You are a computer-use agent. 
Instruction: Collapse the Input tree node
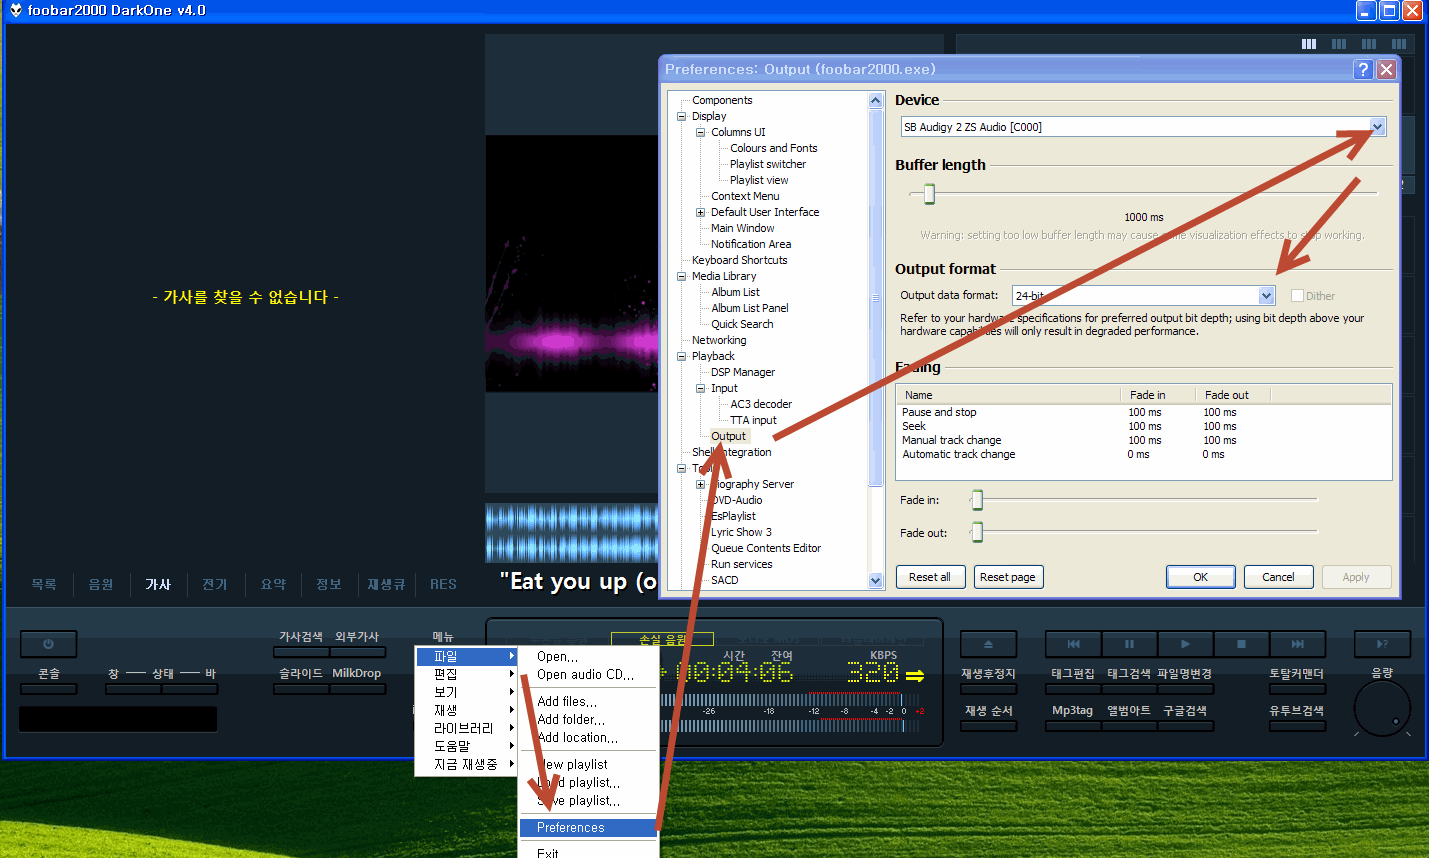(701, 388)
